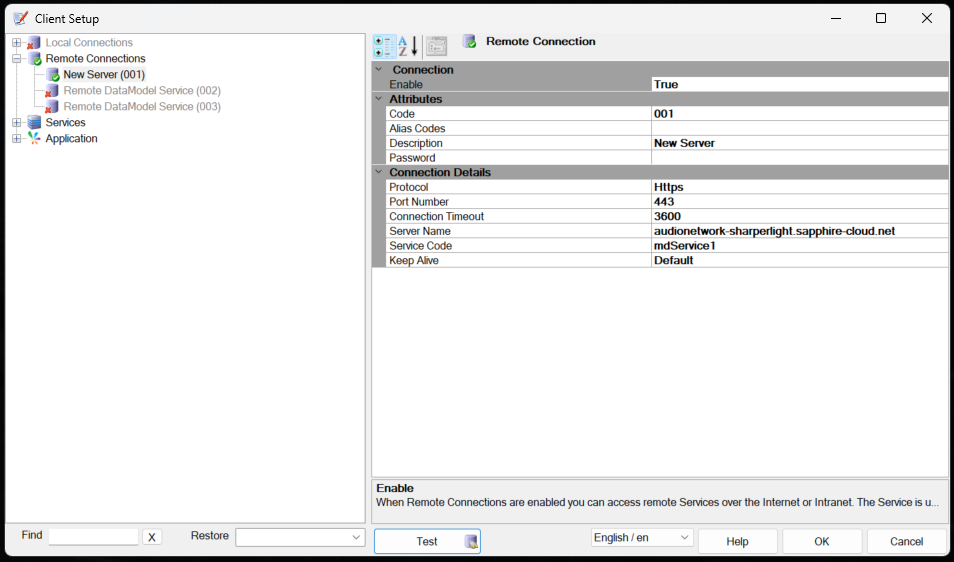The image size is (954, 562).
Task: Toggle the Enable property value True
Action: 798,85
